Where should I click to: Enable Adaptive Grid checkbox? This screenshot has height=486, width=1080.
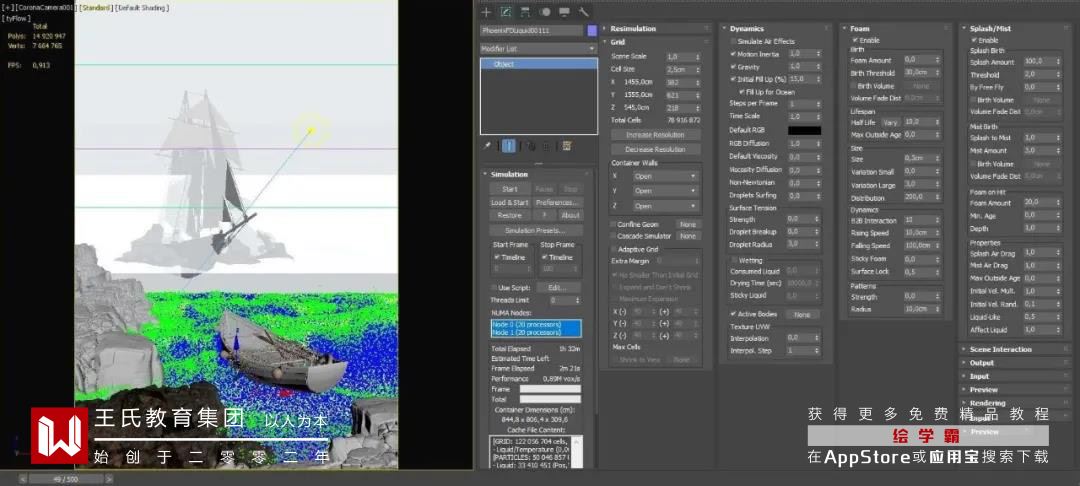pos(614,249)
